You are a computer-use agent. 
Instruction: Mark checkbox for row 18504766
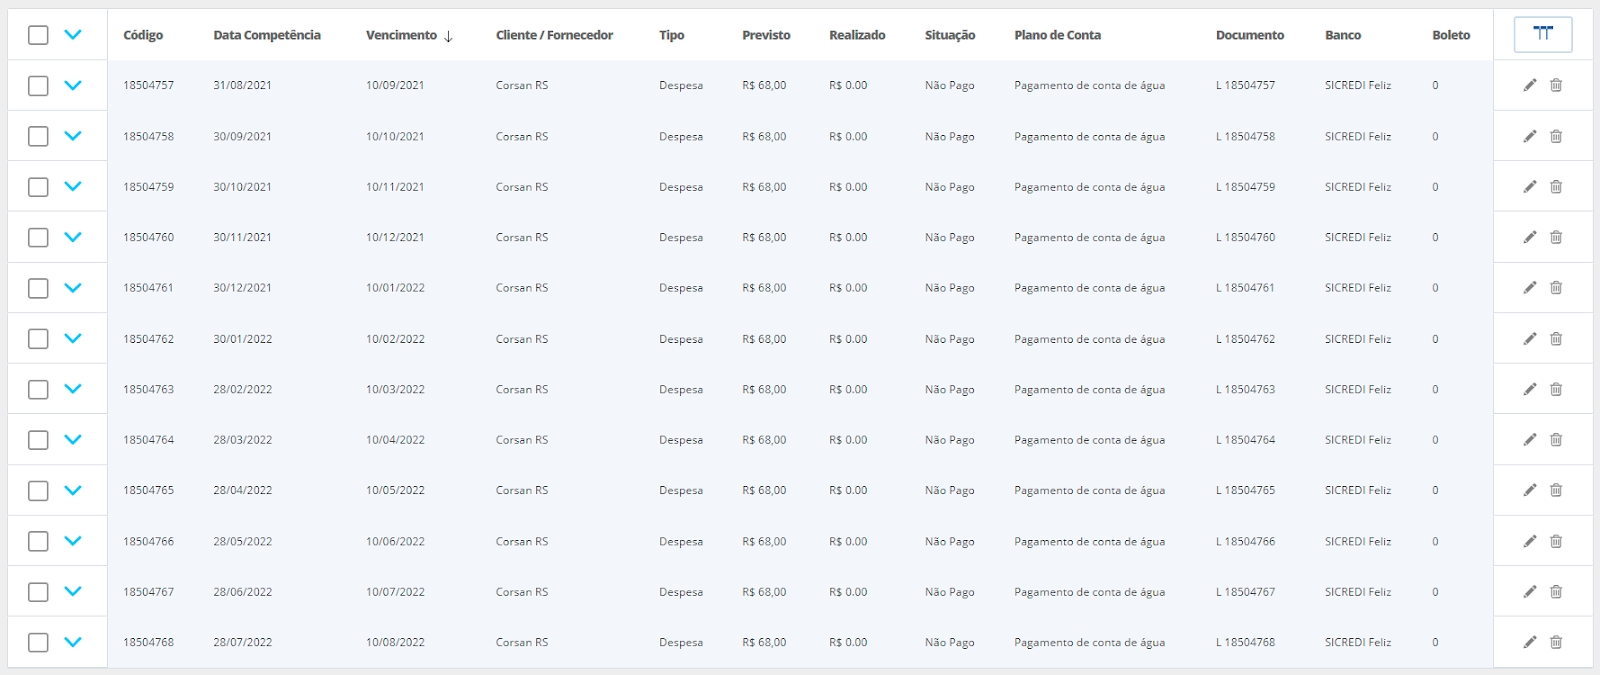pyautogui.click(x=38, y=541)
